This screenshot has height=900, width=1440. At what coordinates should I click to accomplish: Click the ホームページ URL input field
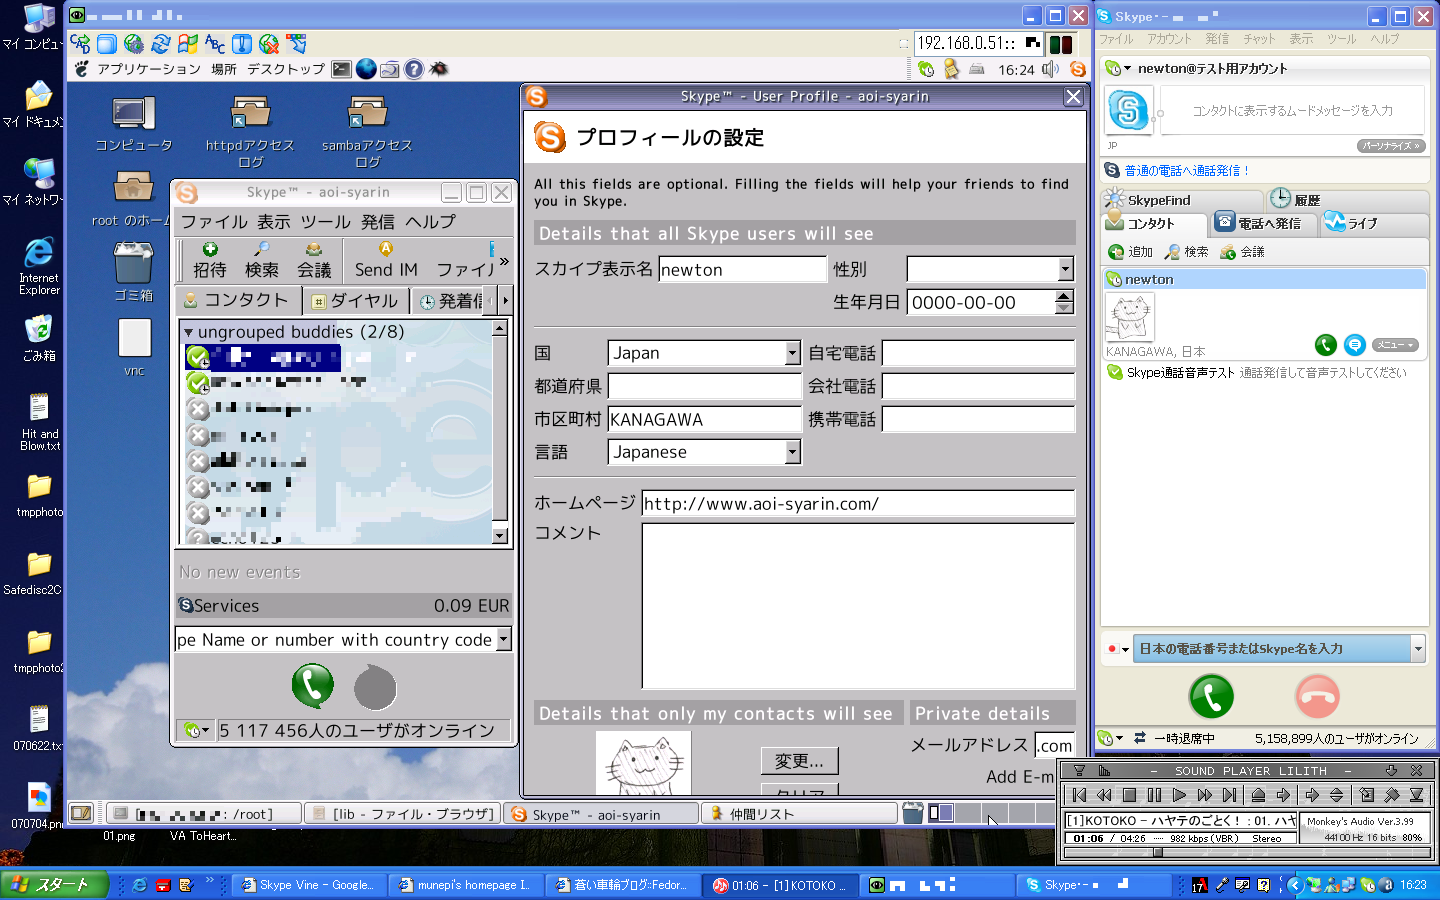(857, 503)
